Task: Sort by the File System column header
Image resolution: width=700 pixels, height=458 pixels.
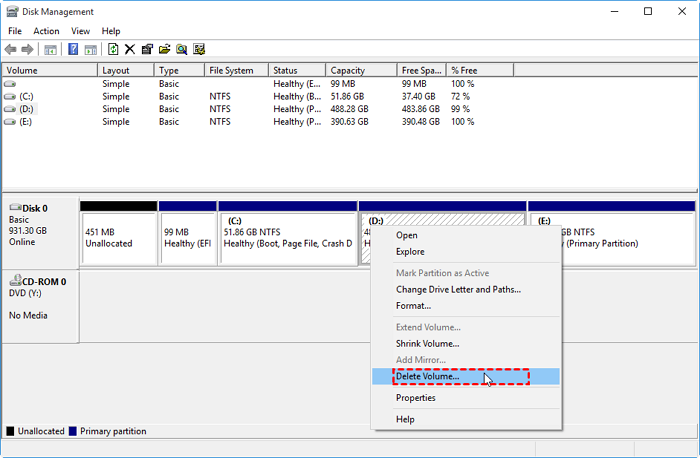Action: [x=231, y=70]
